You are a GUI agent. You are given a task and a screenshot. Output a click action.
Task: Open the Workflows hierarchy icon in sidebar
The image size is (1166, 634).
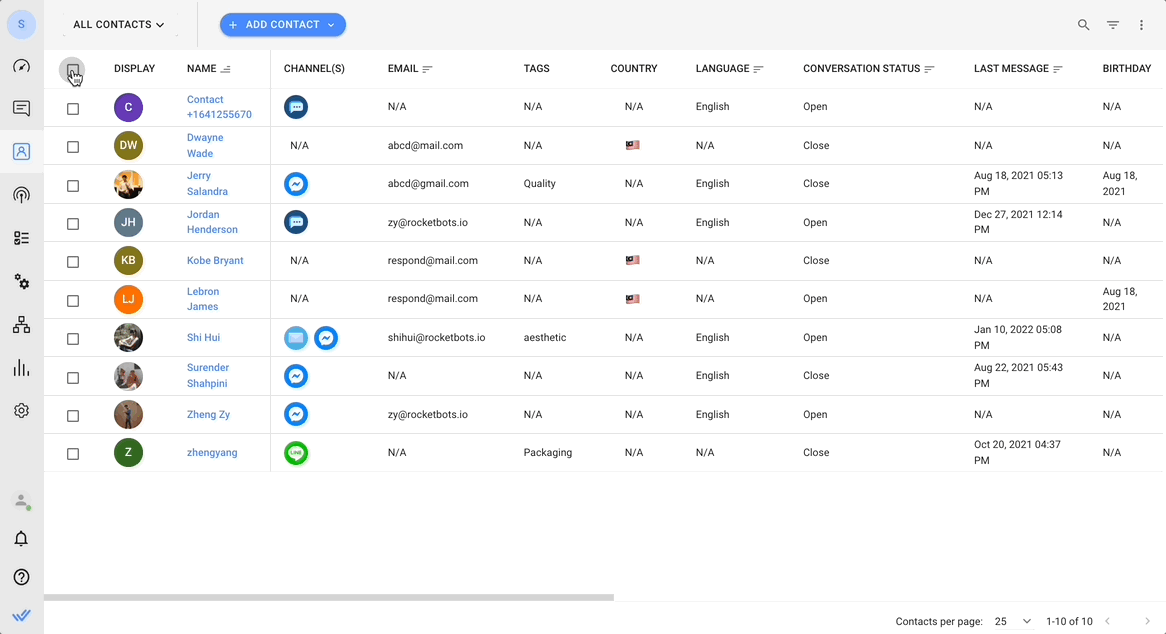pyautogui.click(x=22, y=325)
